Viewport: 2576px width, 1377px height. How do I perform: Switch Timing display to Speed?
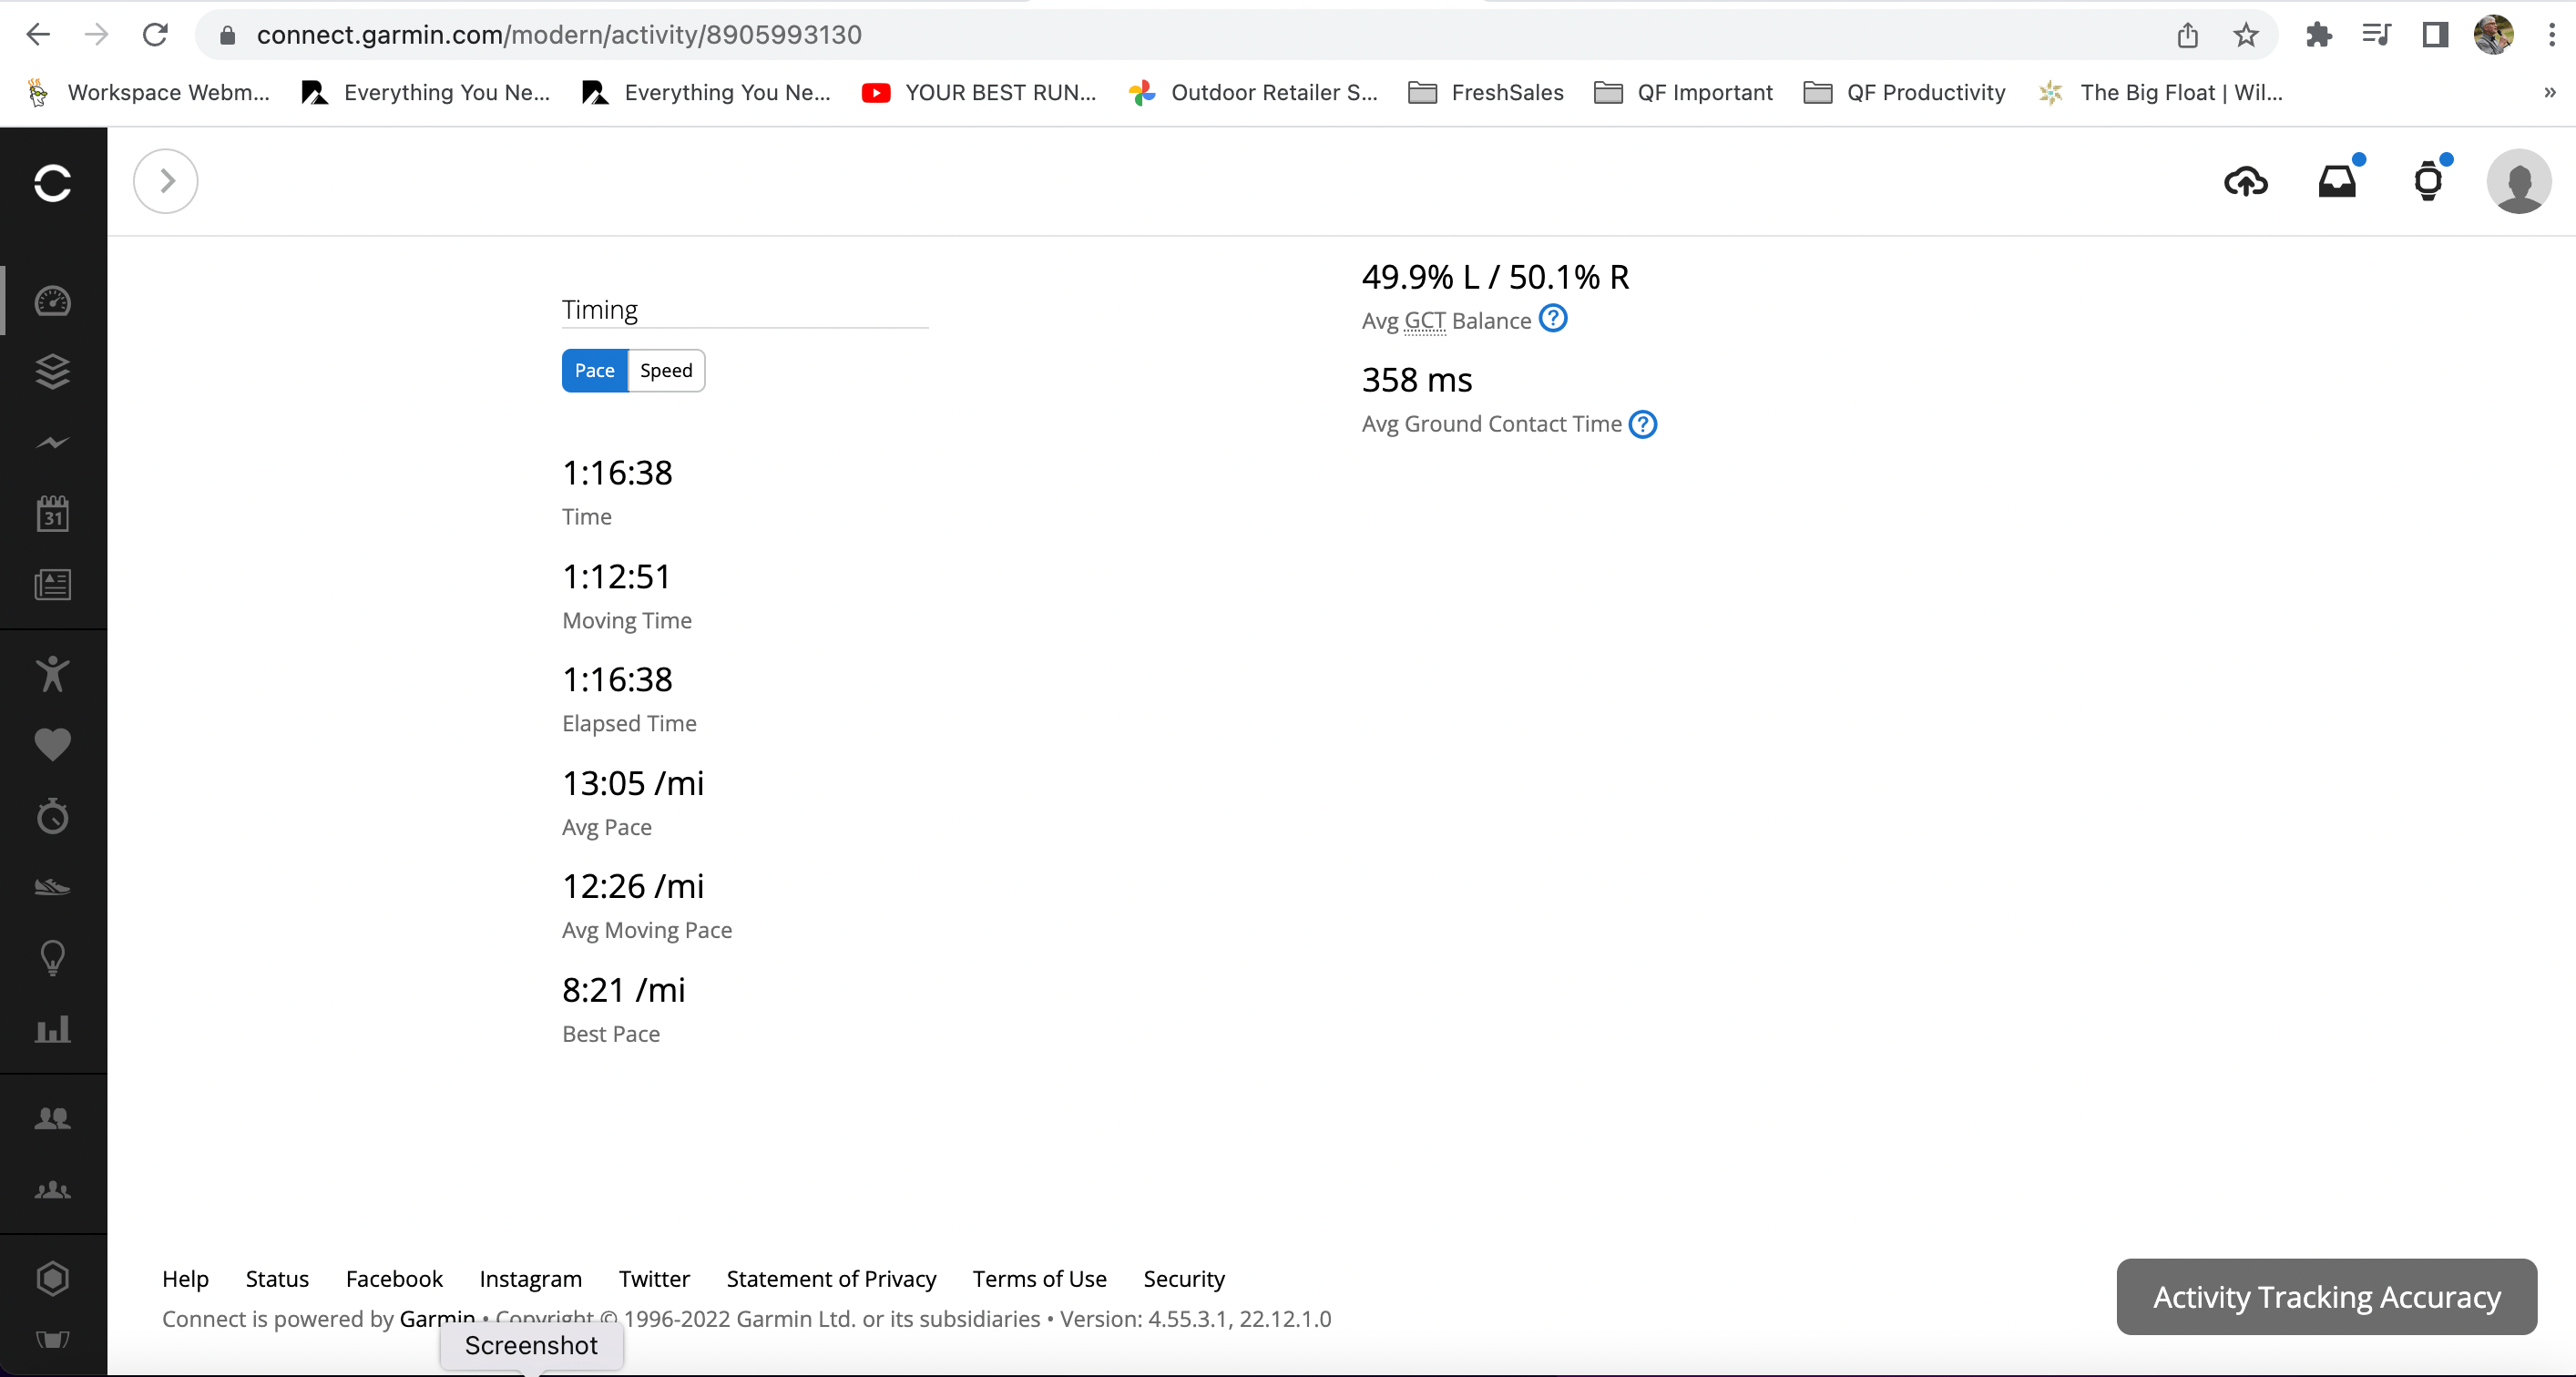coord(666,371)
